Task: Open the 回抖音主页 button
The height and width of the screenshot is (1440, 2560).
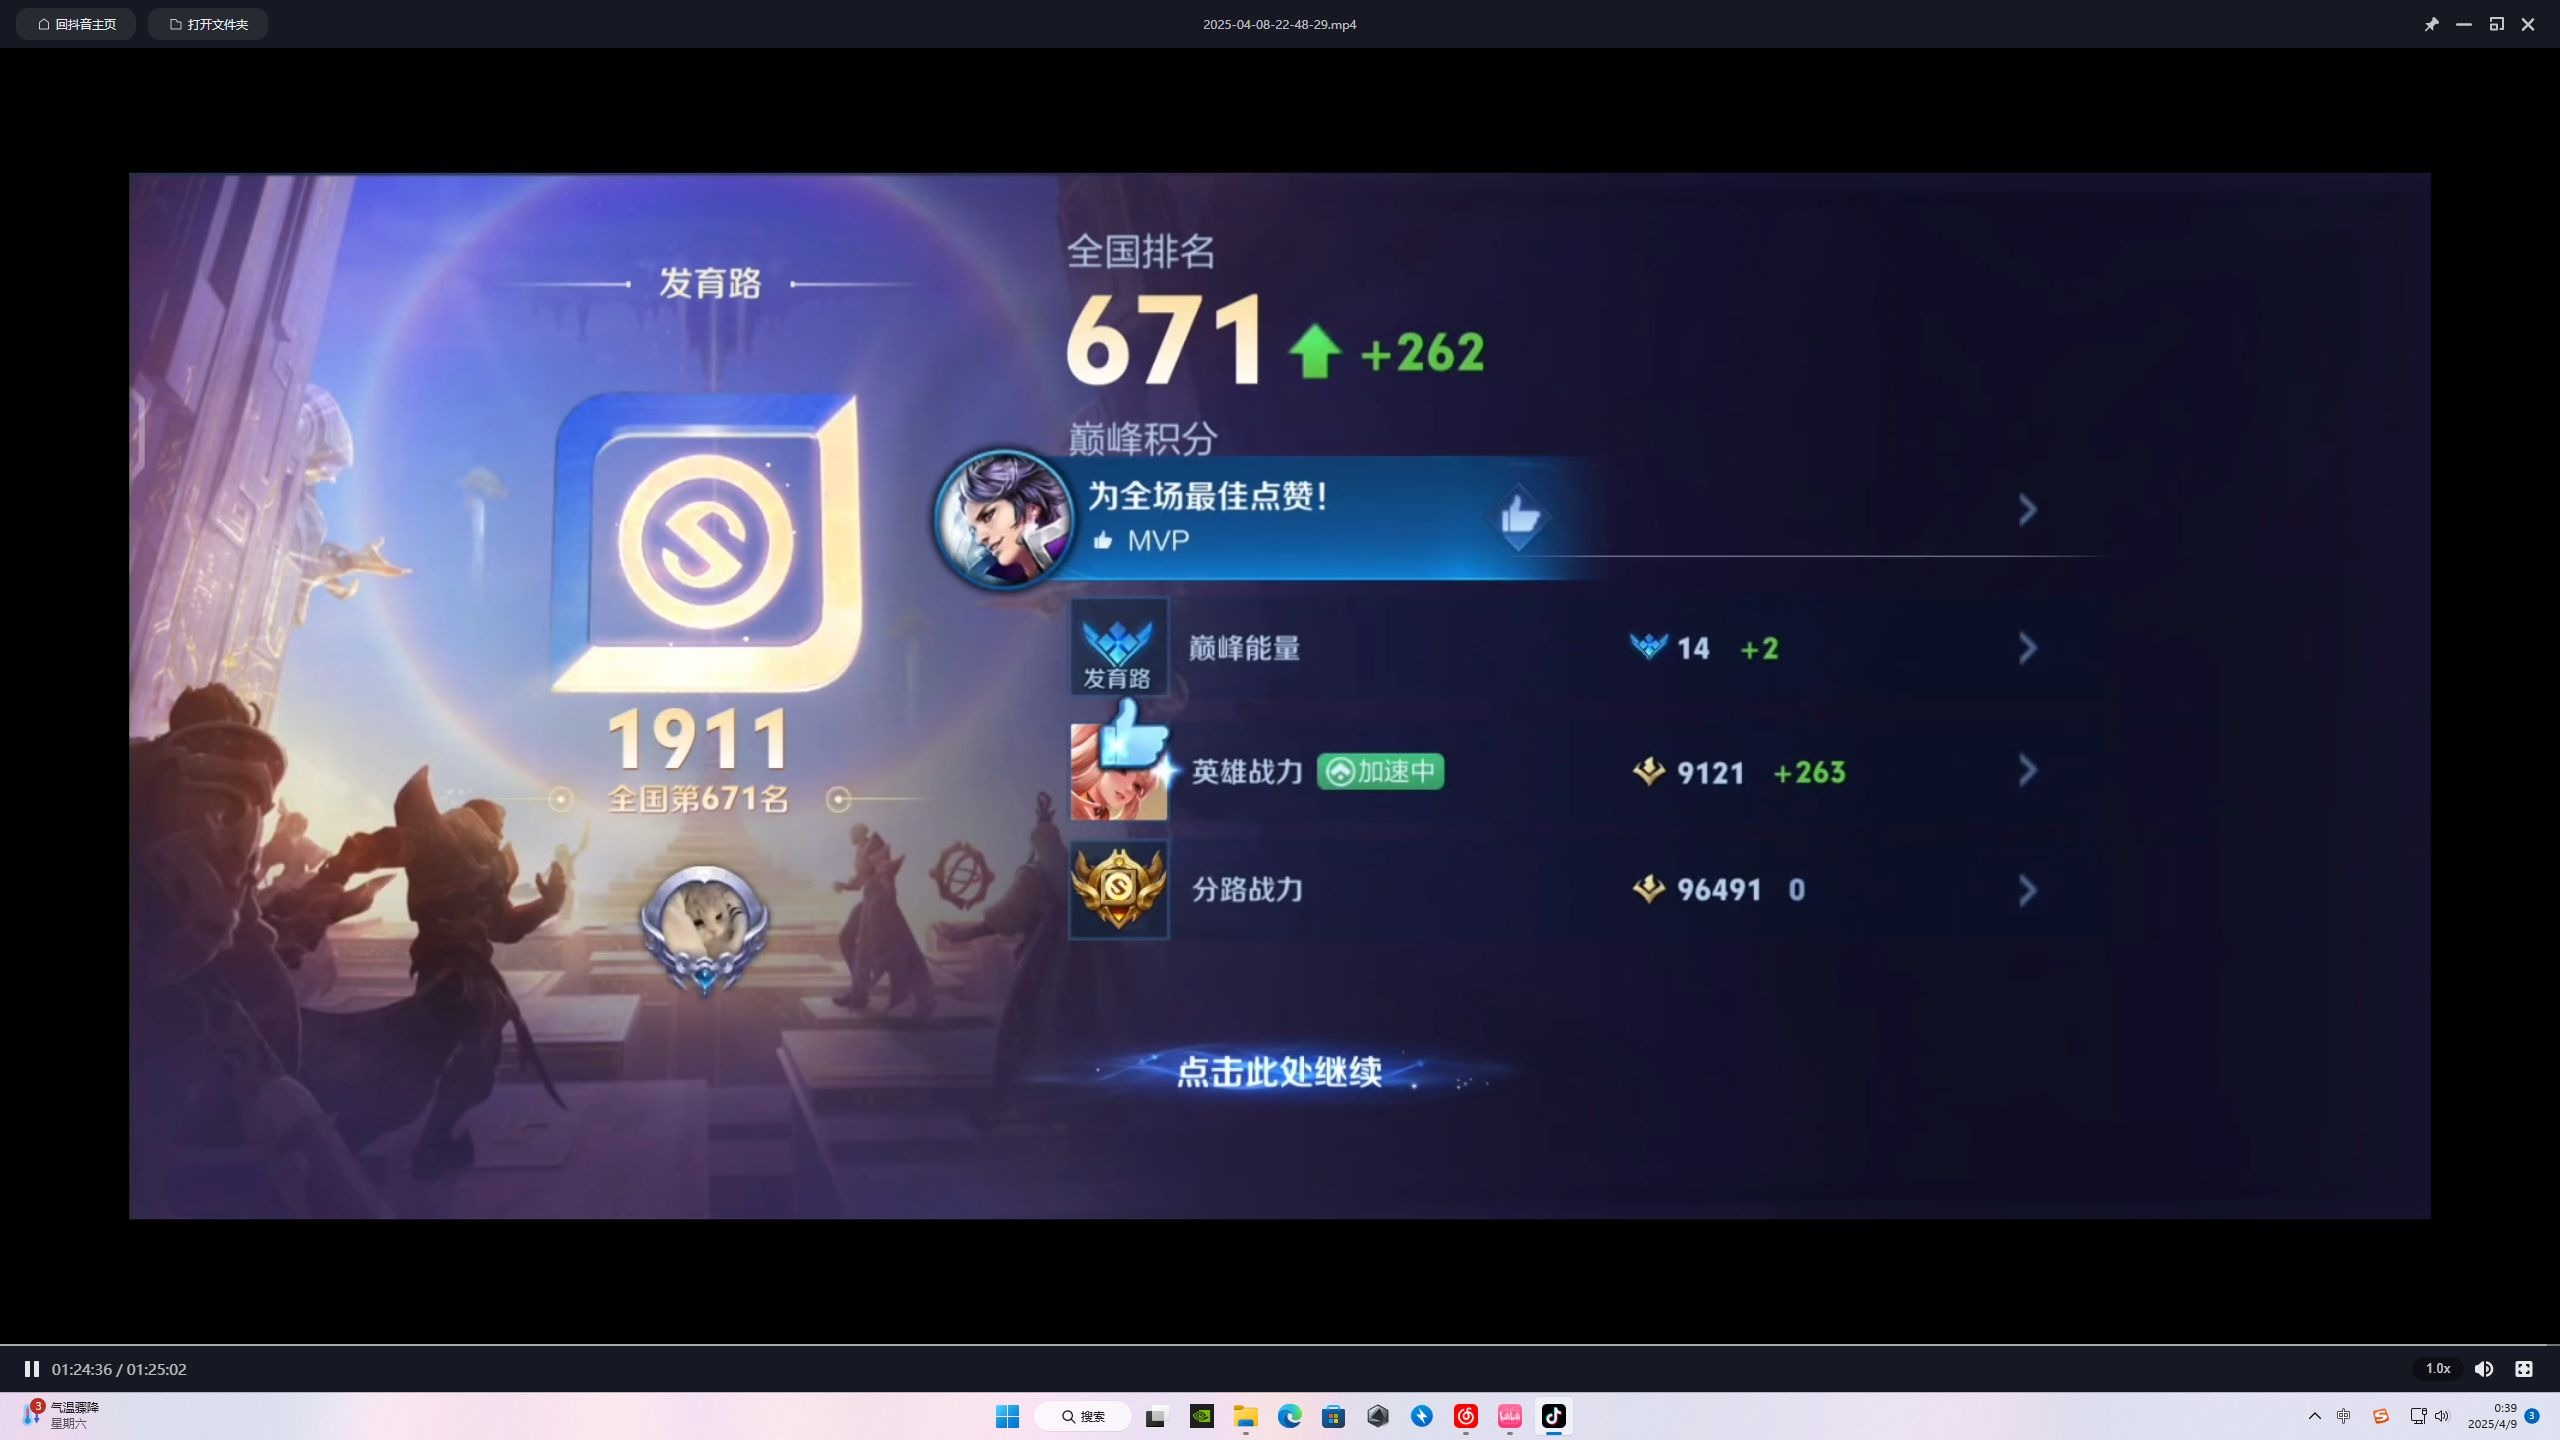Action: click(x=76, y=24)
